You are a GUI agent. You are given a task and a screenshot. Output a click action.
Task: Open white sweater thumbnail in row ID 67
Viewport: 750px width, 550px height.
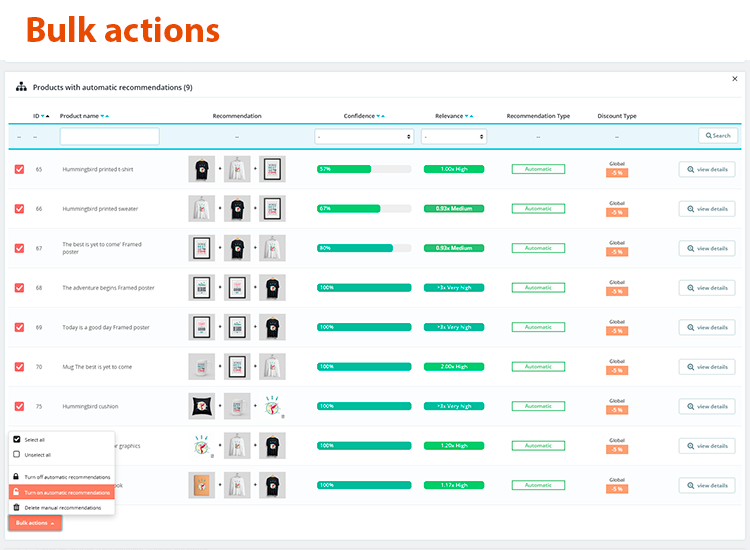[272, 248]
